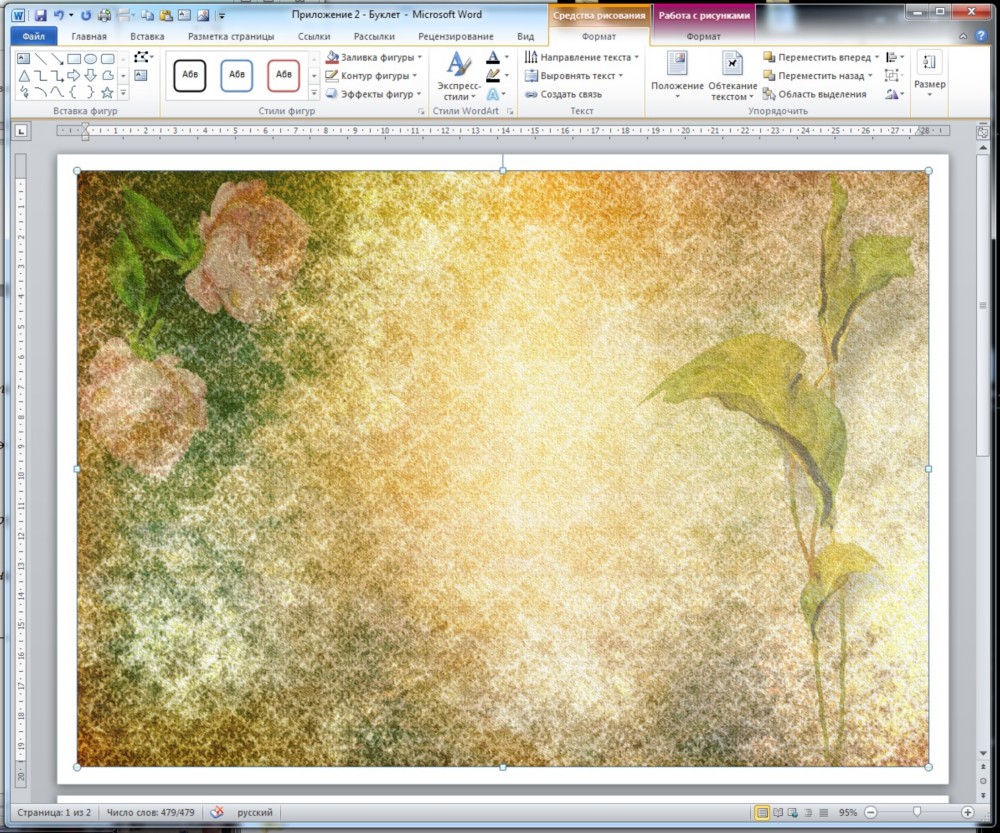Open the Вставка ribbon tab
This screenshot has width=1000, height=833.
(x=147, y=36)
